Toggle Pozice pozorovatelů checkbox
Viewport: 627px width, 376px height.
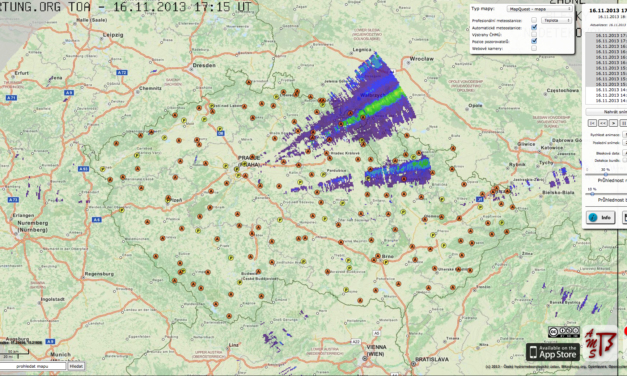coord(534,41)
